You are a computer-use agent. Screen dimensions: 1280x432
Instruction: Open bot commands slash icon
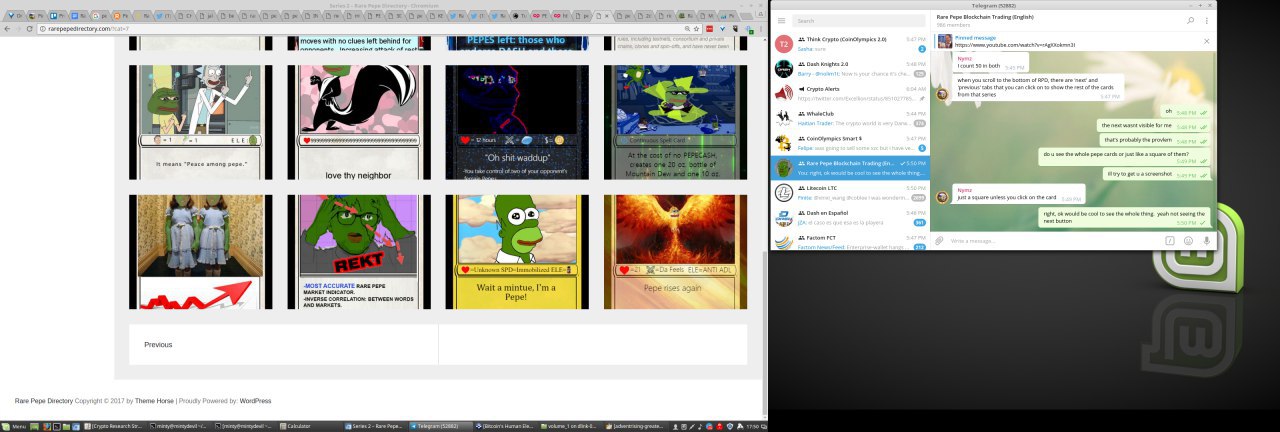(1169, 240)
